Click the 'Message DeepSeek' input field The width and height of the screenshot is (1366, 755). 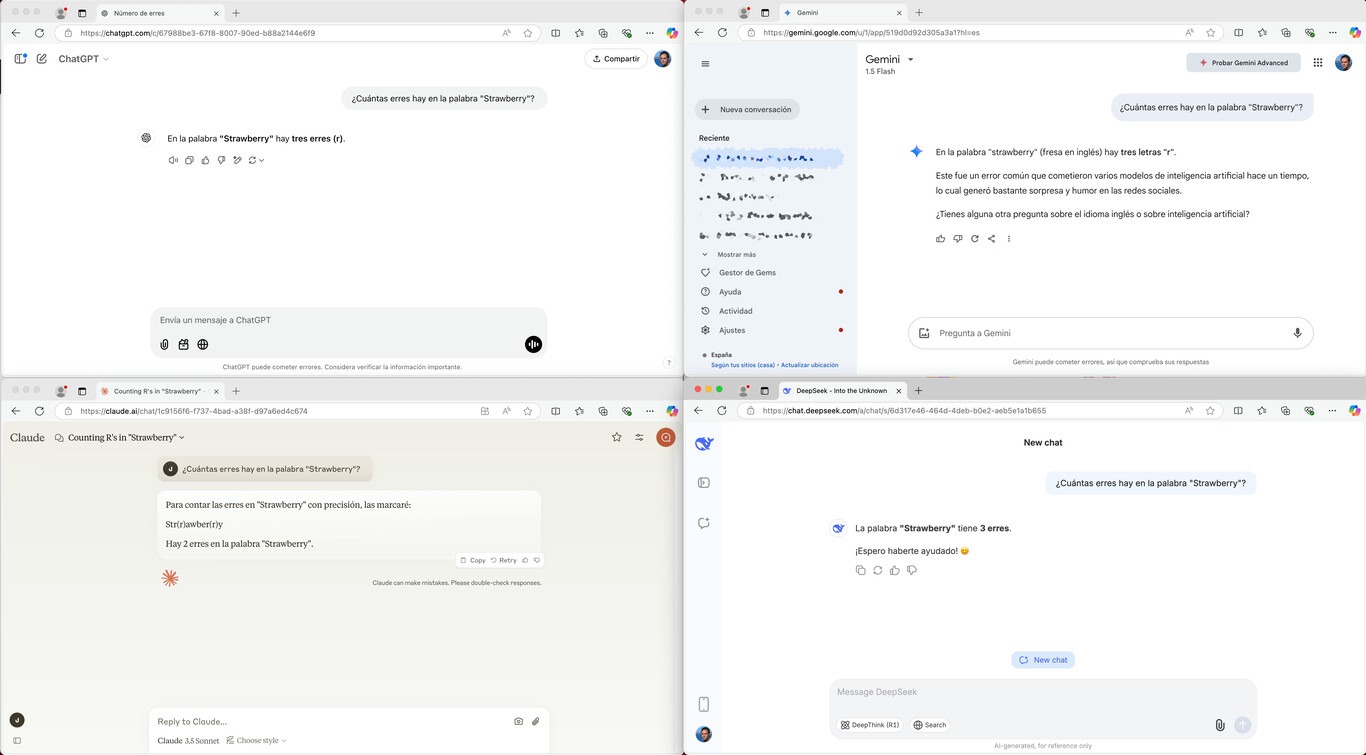1040,692
